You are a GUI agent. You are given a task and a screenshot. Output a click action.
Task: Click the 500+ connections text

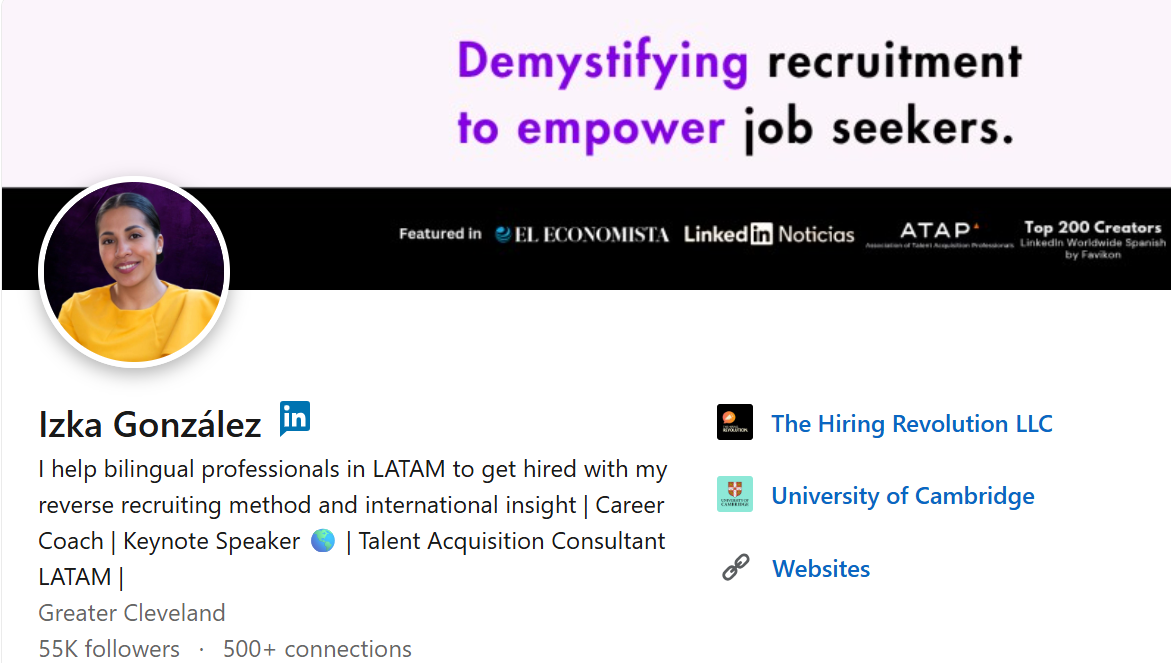[x=317, y=648]
